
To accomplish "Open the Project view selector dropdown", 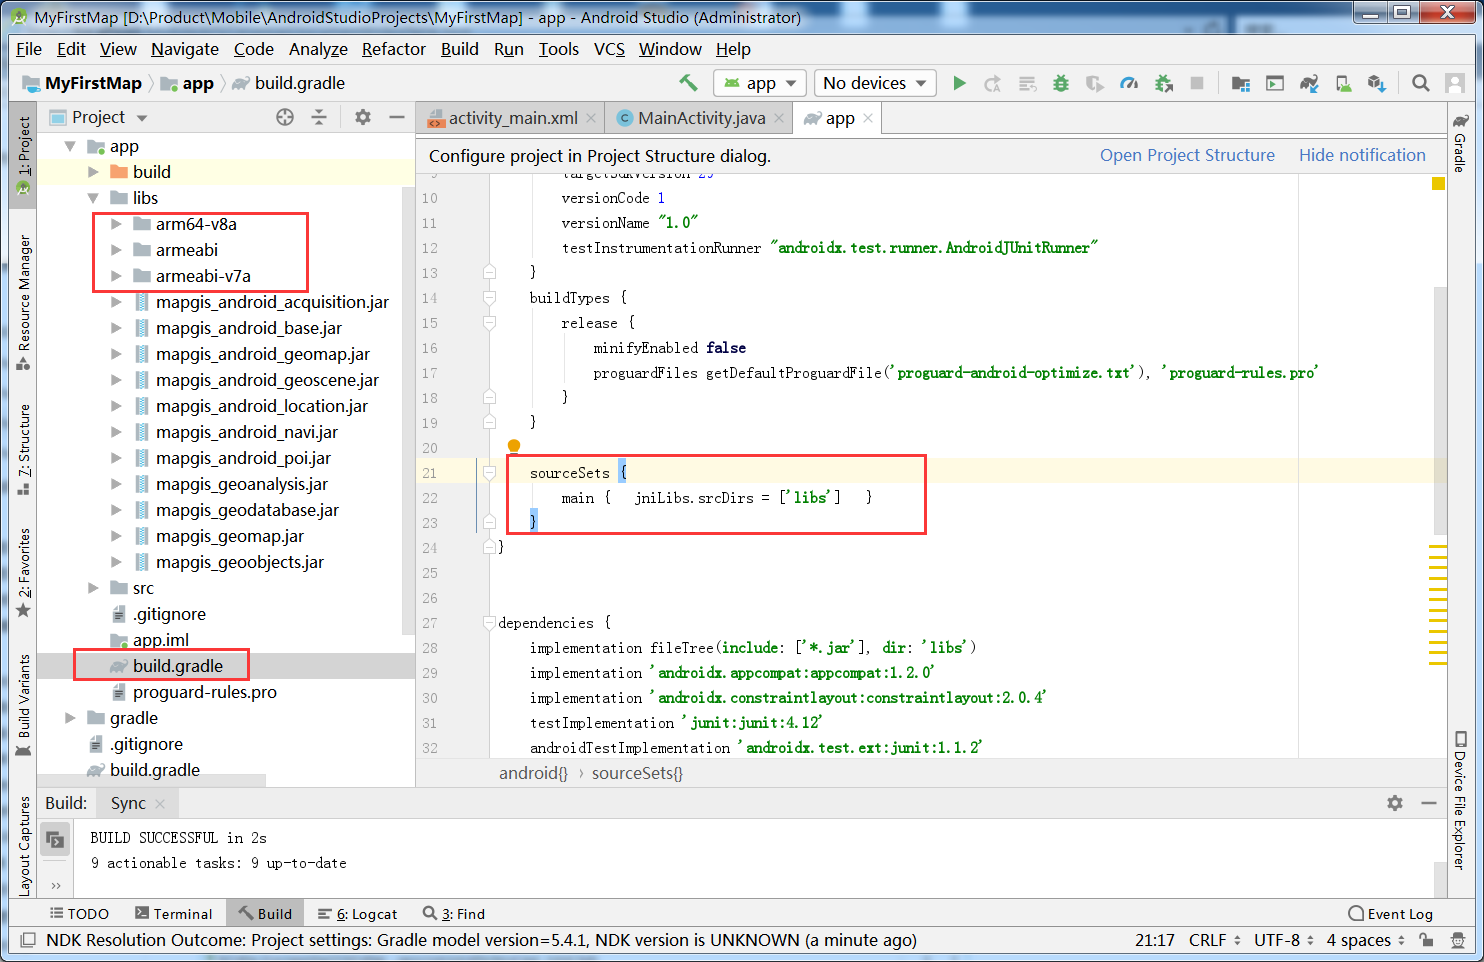I will tap(99, 117).
